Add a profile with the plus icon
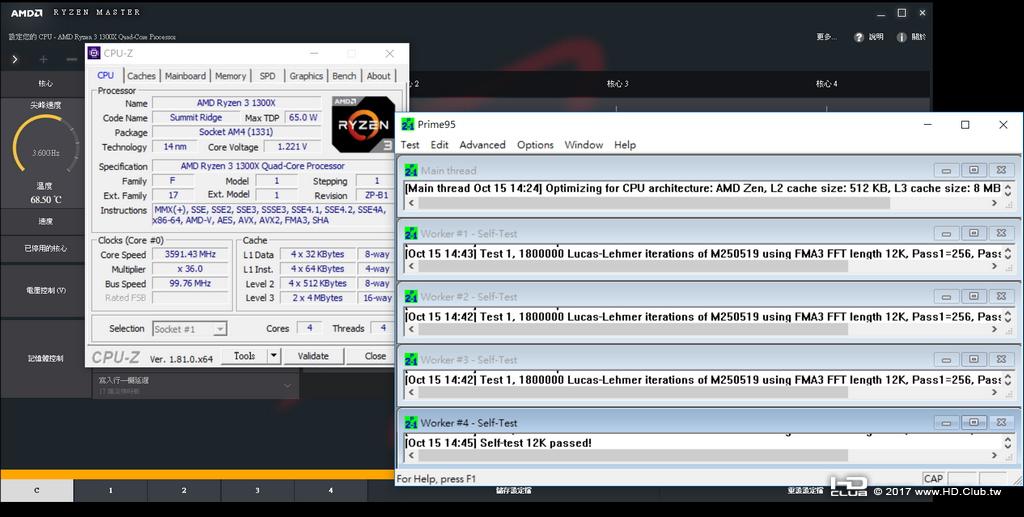The image size is (1024, 517). pos(43,59)
